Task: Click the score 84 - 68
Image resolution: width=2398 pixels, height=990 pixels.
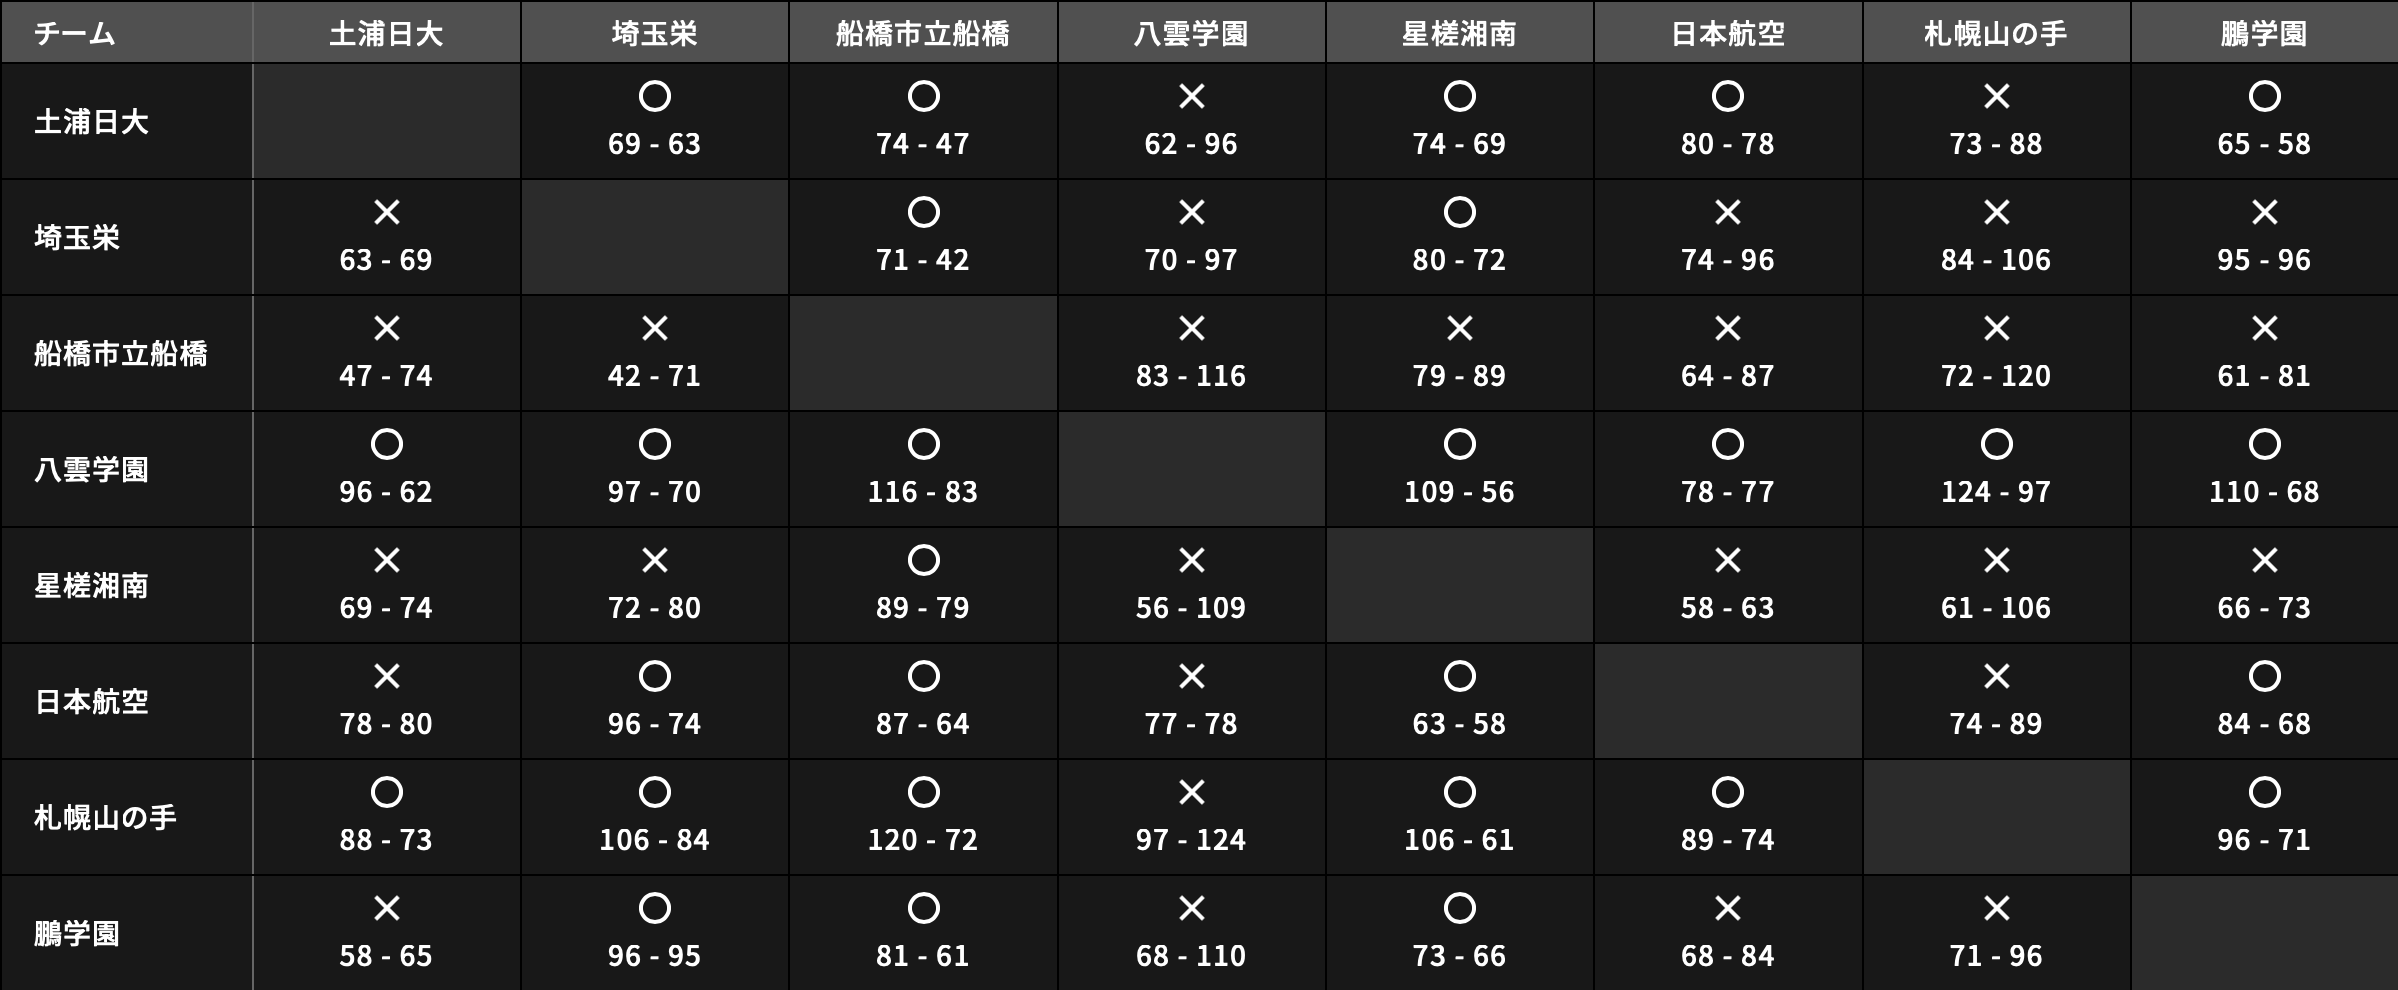Action: [2264, 724]
